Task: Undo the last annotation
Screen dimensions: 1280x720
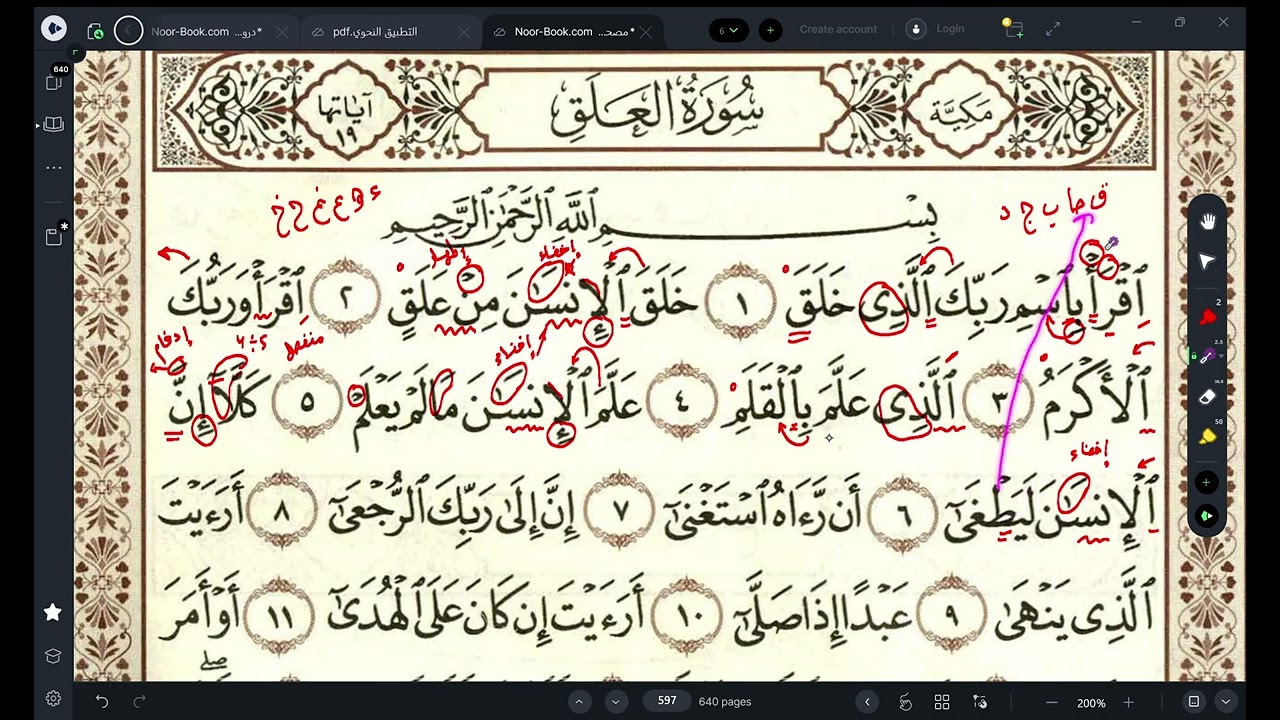Action: click(x=101, y=702)
